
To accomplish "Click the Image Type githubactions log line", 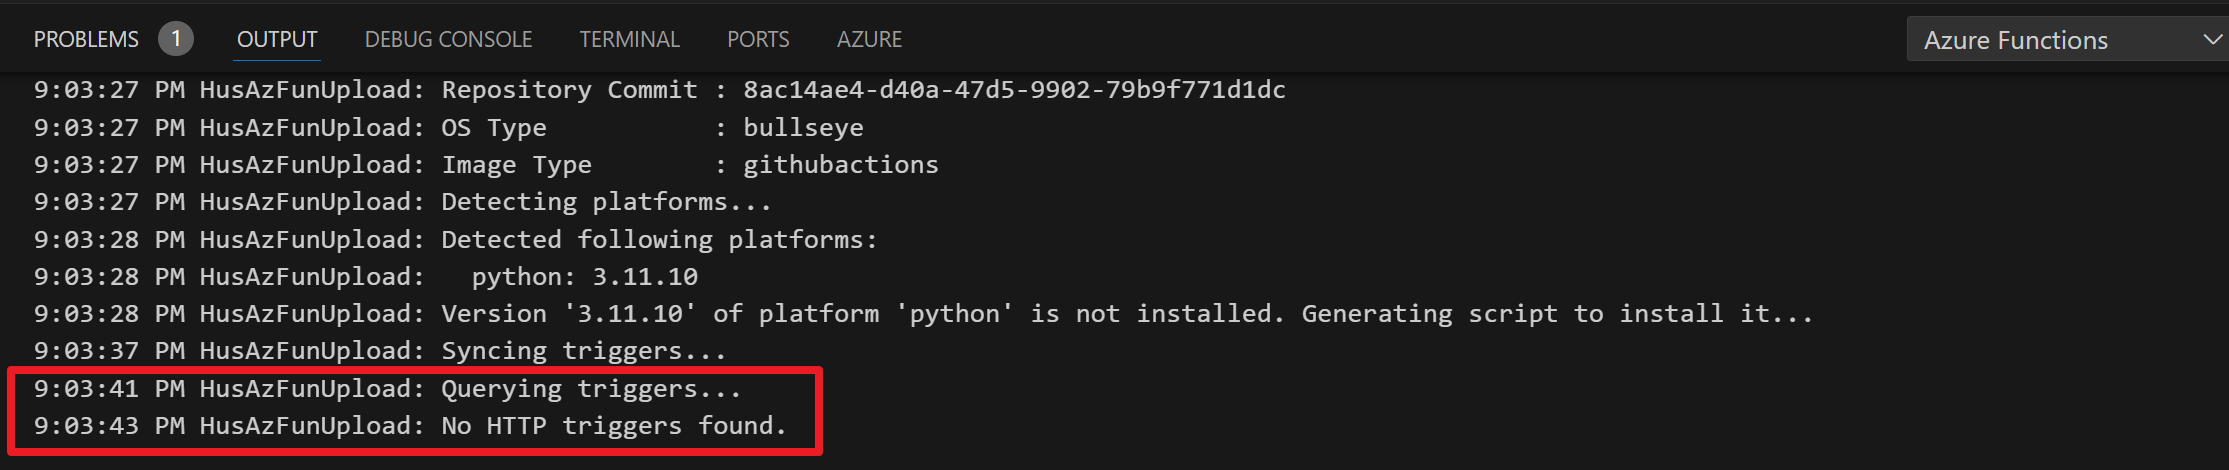I will pyautogui.click(x=486, y=165).
